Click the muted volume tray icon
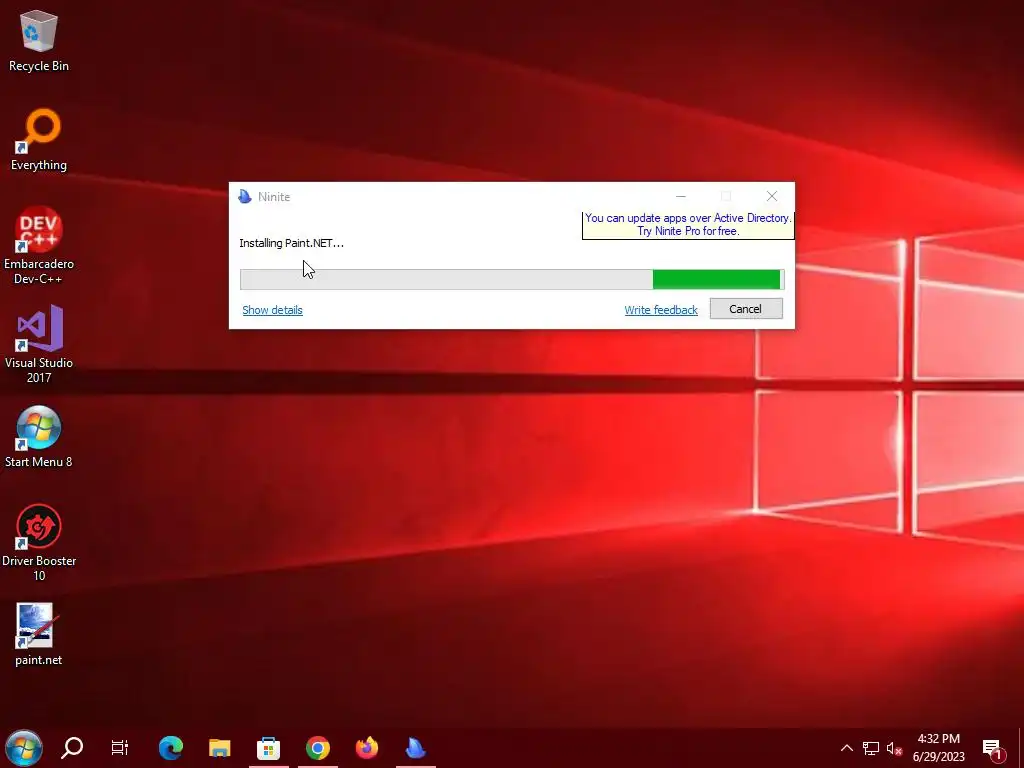This screenshot has height=768, width=1024. coord(895,748)
